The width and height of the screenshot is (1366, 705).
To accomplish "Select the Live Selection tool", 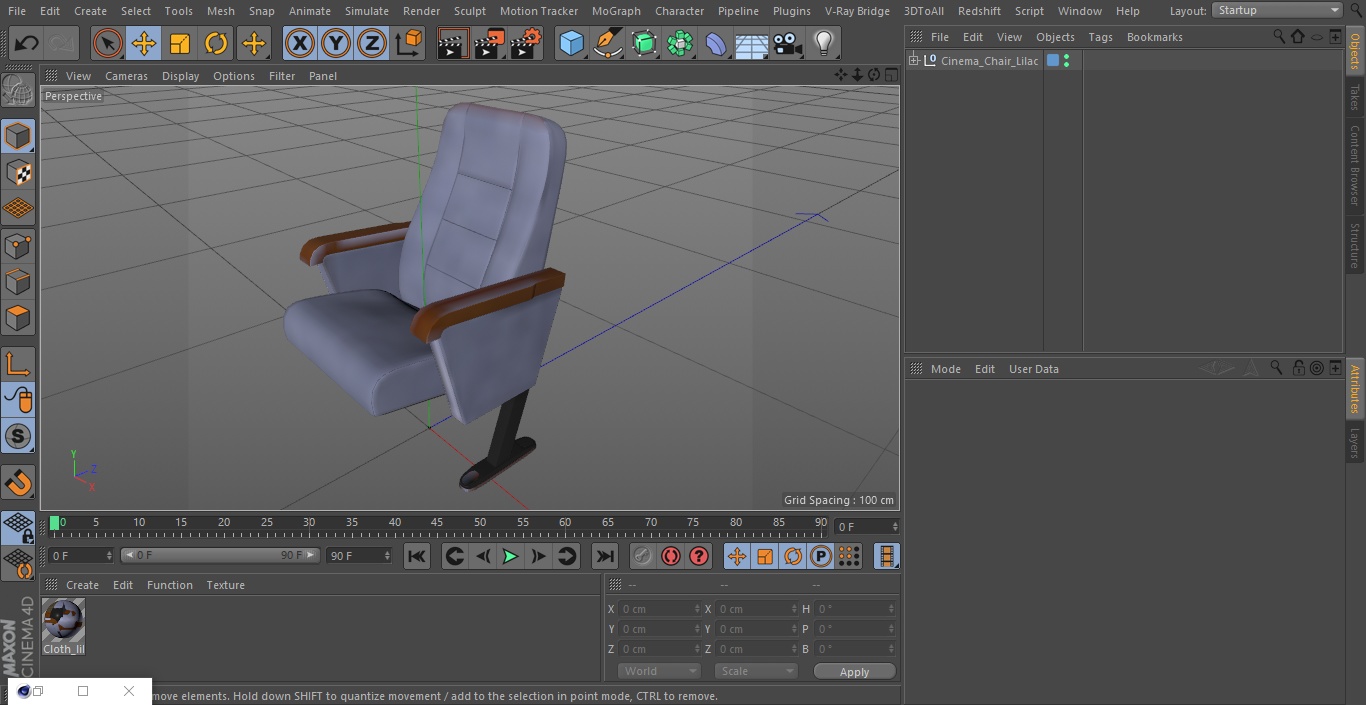I will [108, 43].
